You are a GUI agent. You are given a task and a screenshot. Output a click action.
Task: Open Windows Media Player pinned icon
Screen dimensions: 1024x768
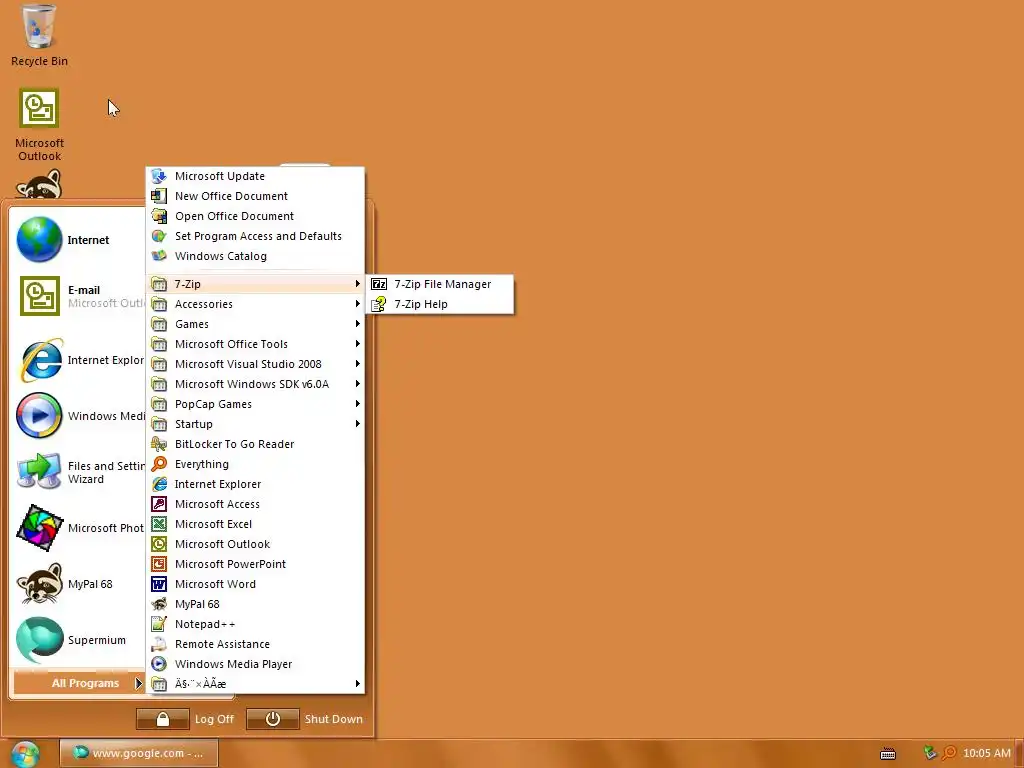point(80,415)
